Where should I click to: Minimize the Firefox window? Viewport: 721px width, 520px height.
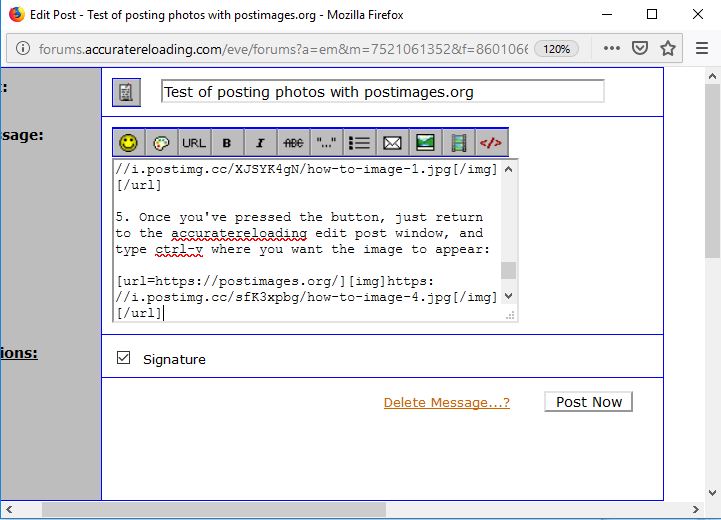click(x=607, y=14)
